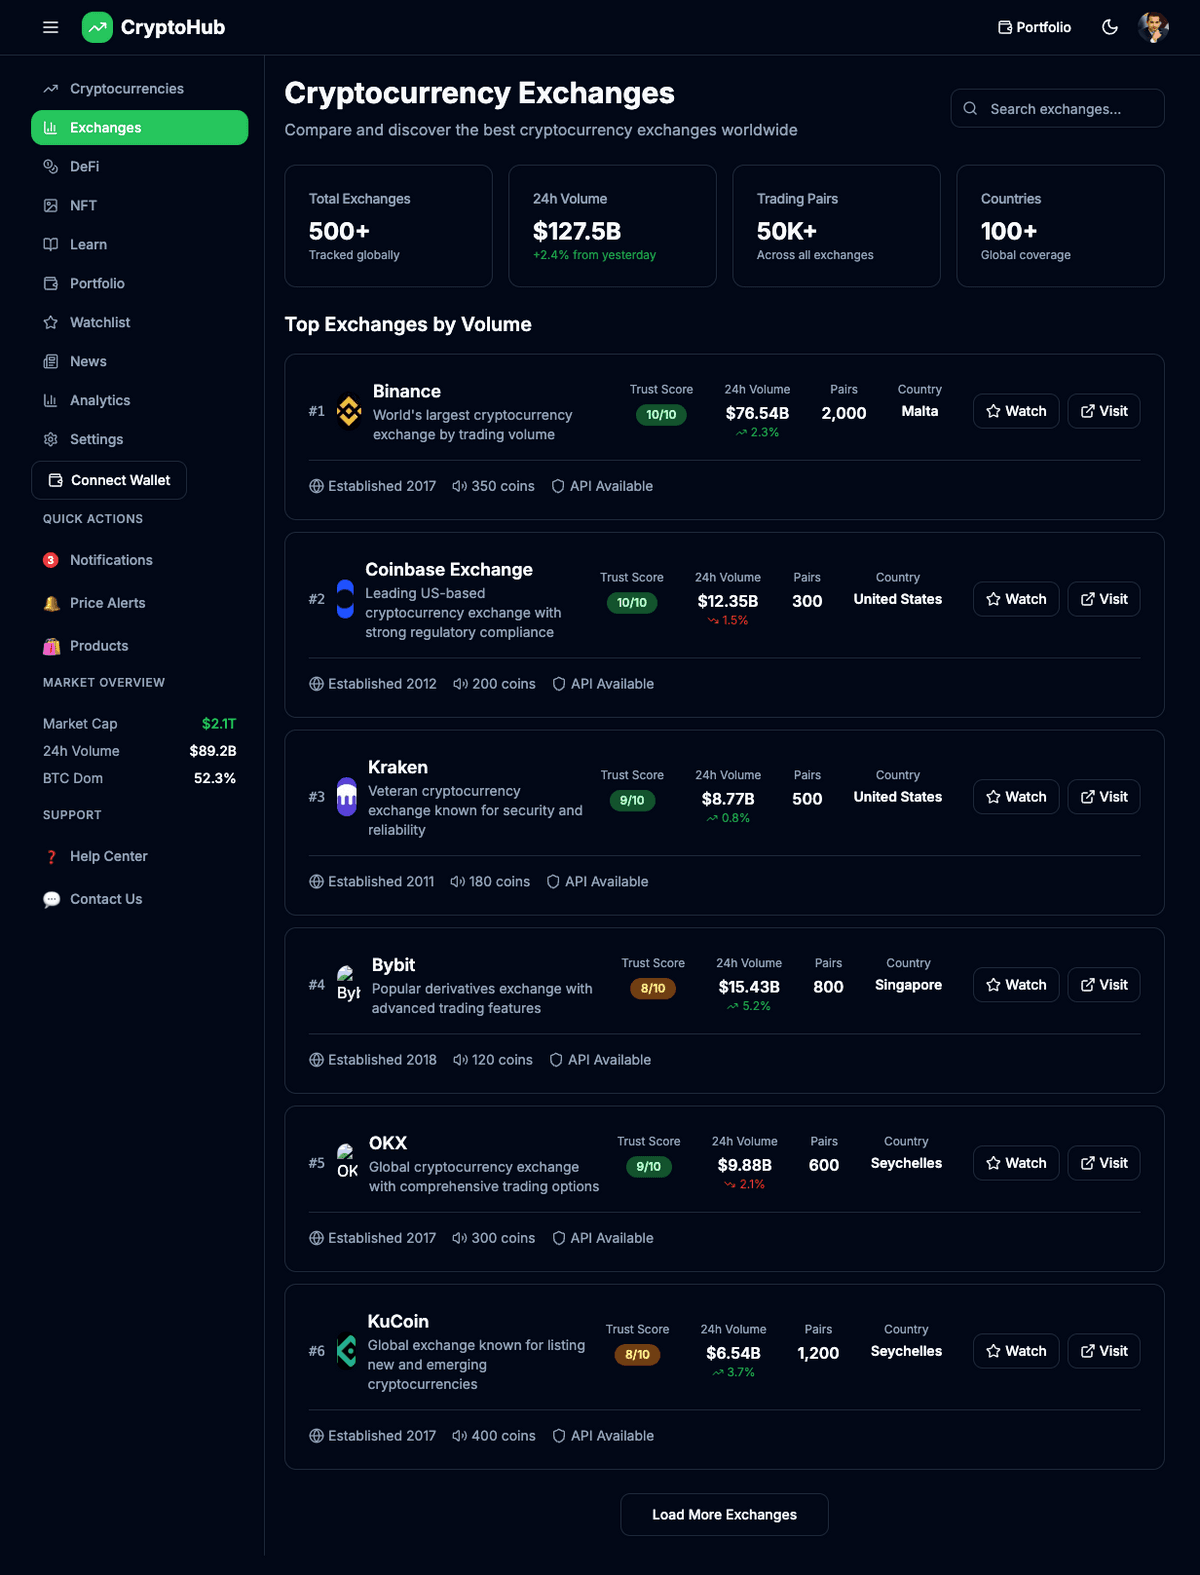Select Exchanges sidebar item

tap(139, 128)
